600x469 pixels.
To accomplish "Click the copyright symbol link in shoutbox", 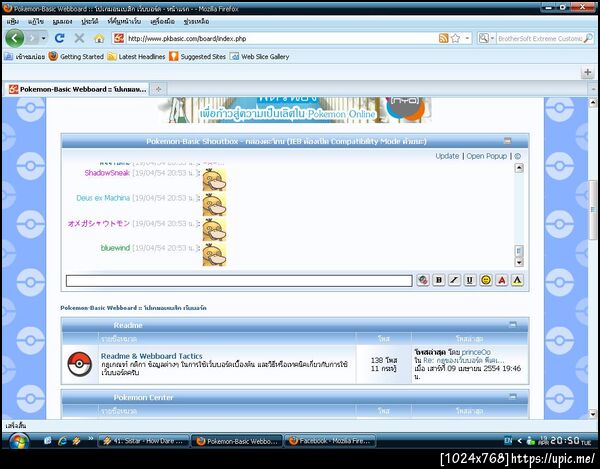I will point(517,156).
